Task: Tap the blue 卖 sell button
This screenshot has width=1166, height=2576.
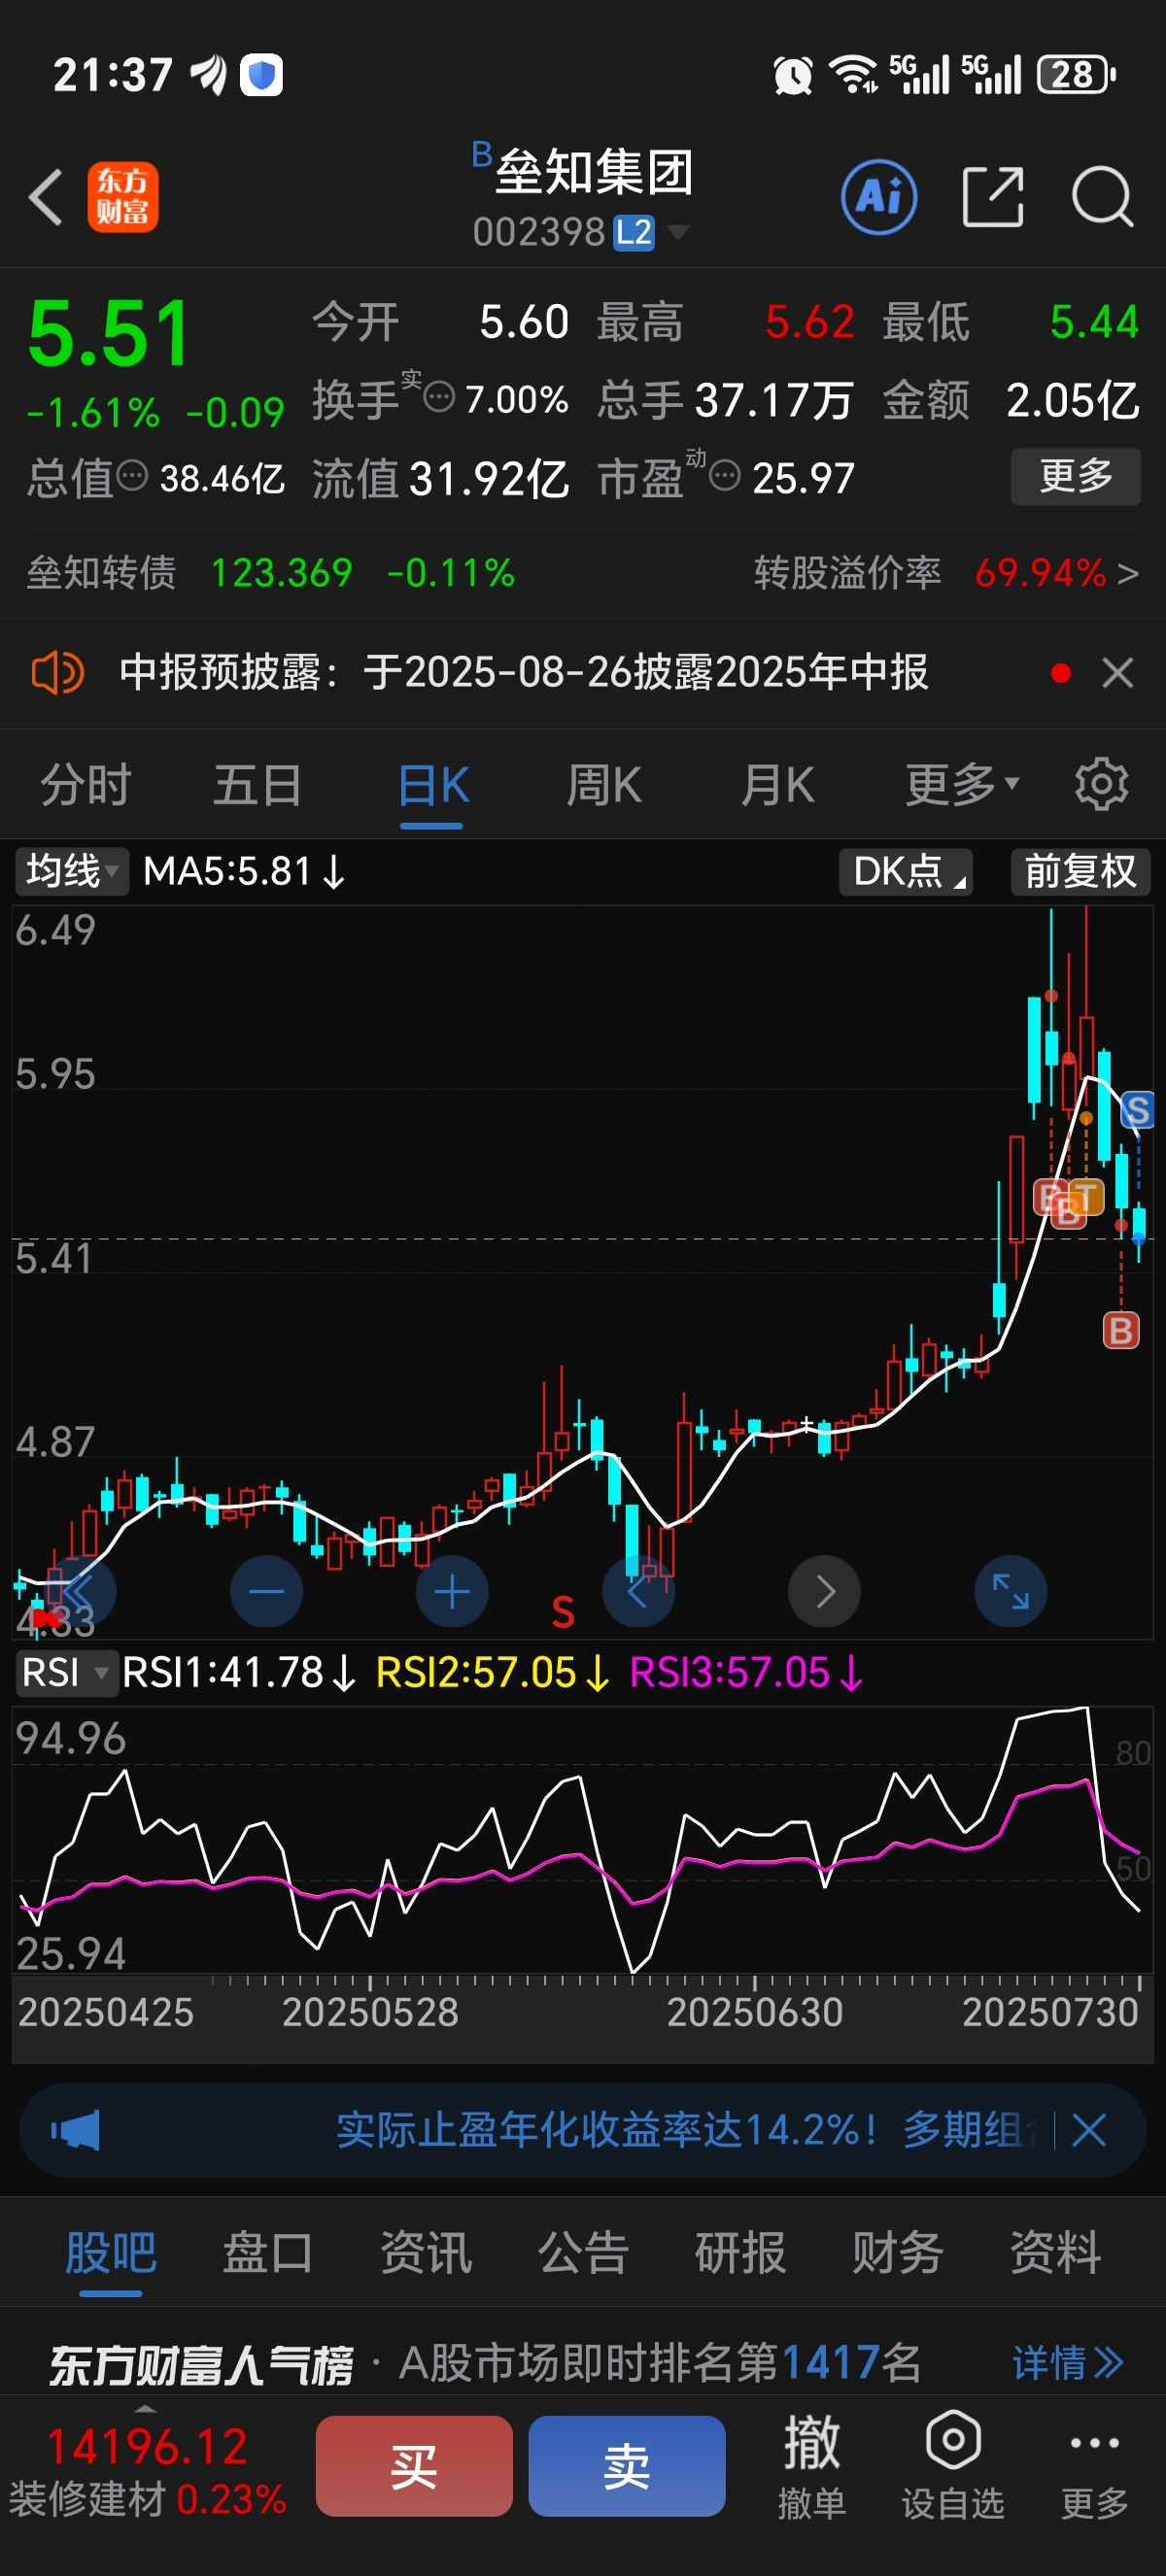Action: tap(627, 2466)
